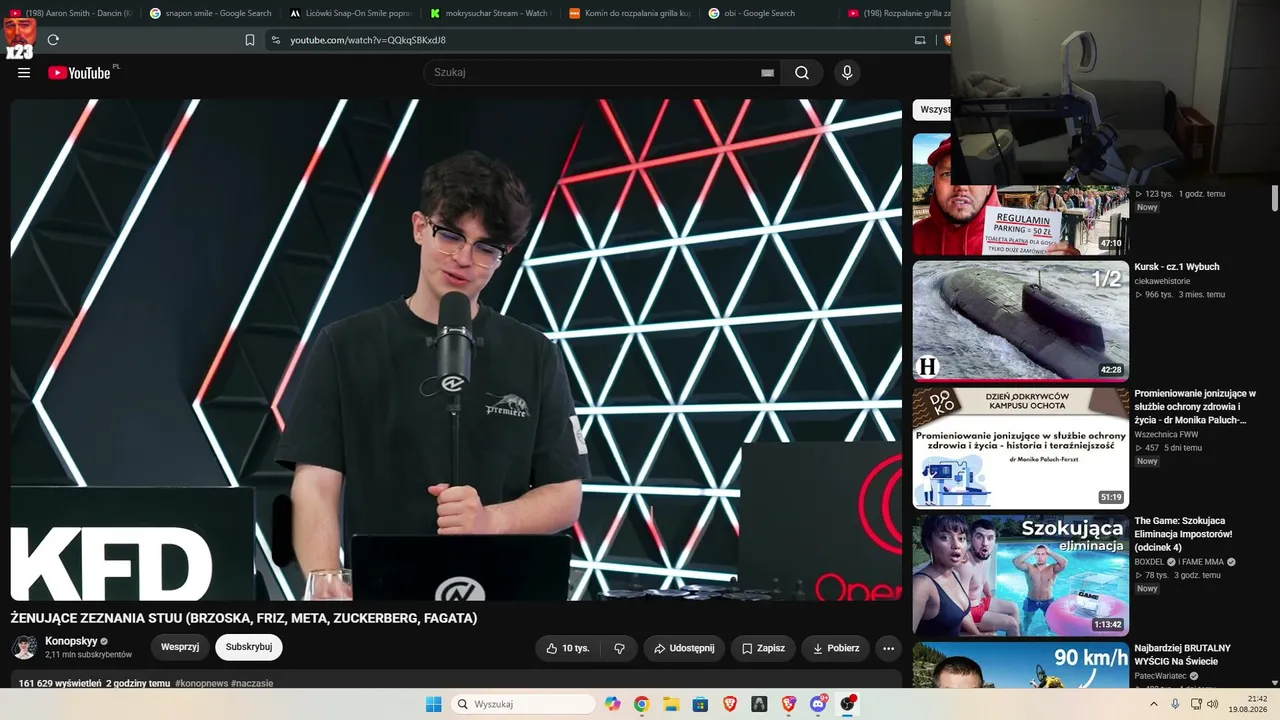Click the on-screen keyboard icon in search box
The image size is (1280, 720).
(767, 73)
